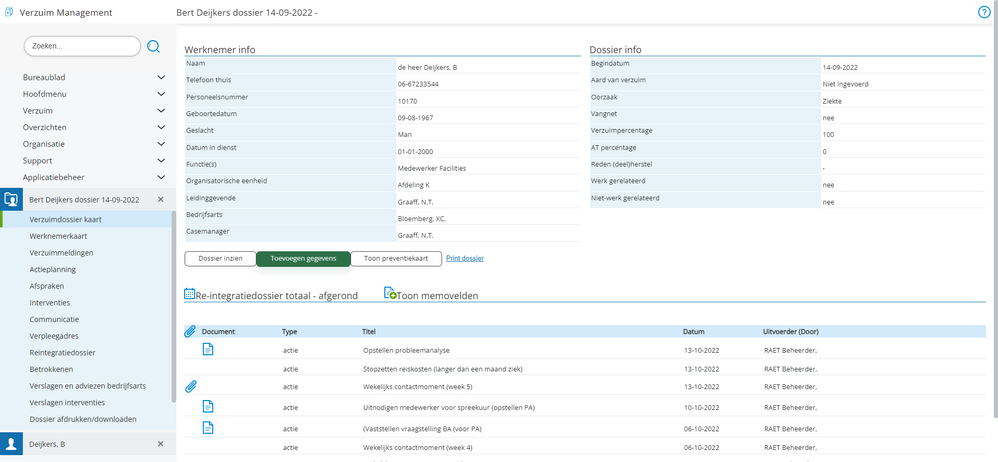Viewport: 998px width, 462px height.
Task: Expand the Verzuim menu section
Action: coord(161,110)
